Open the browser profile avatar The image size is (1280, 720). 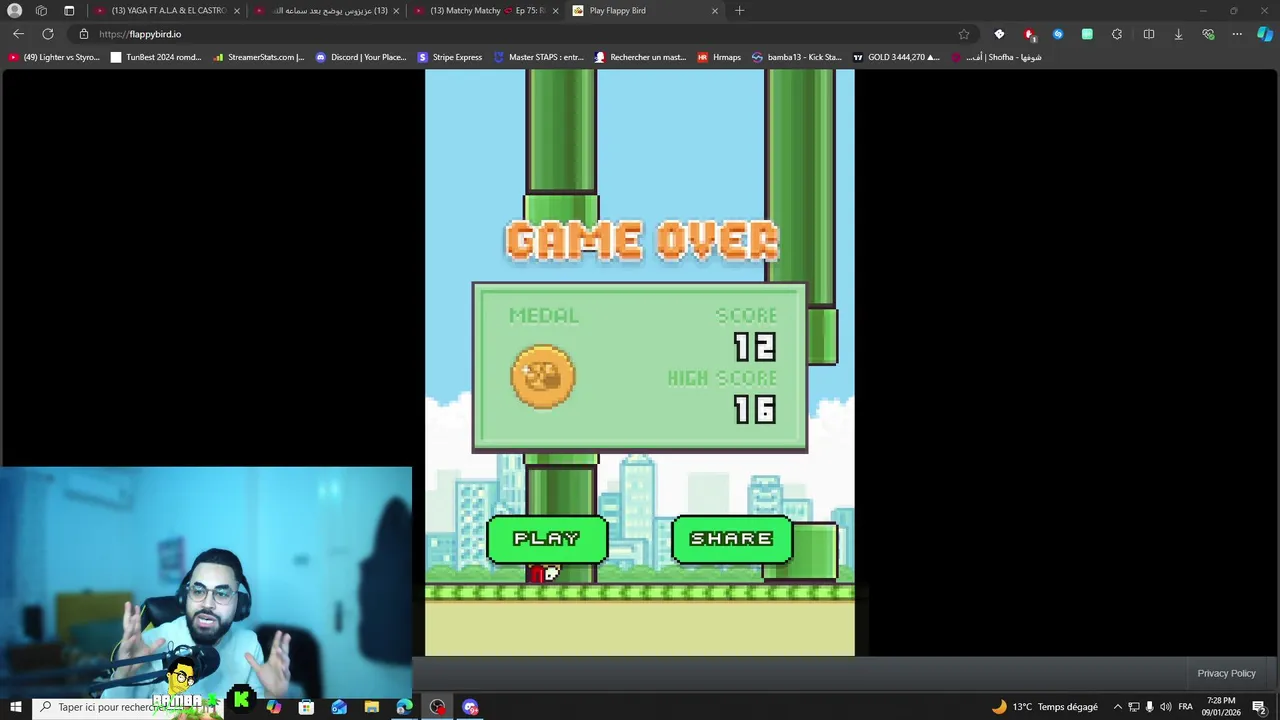pos(14,10)
